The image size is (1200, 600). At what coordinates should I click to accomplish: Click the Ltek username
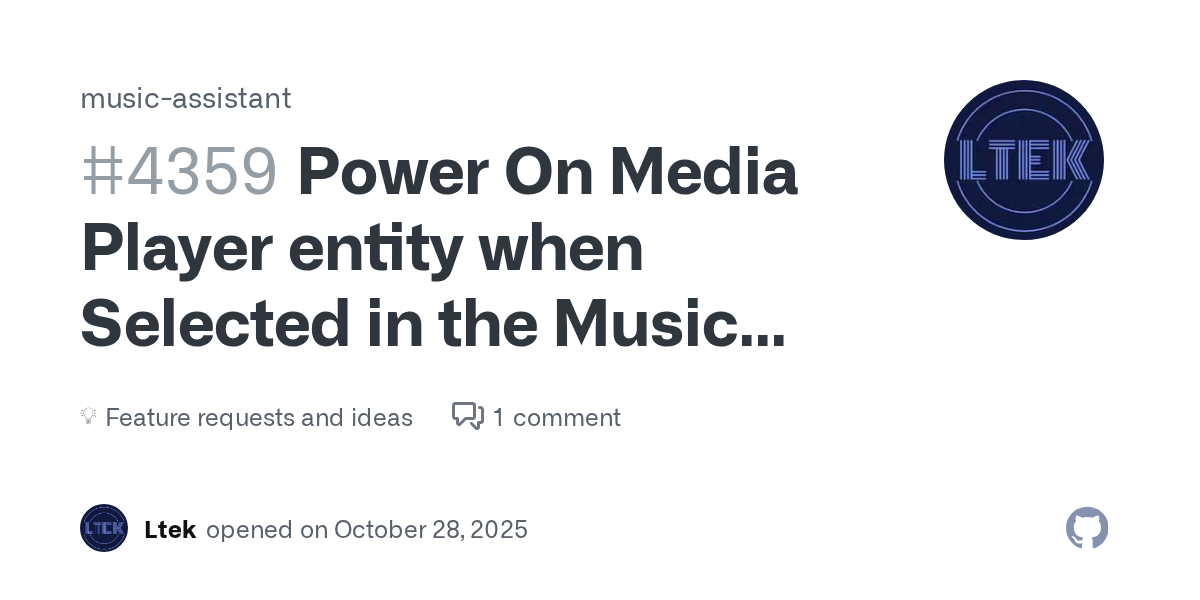coord(170,529)
